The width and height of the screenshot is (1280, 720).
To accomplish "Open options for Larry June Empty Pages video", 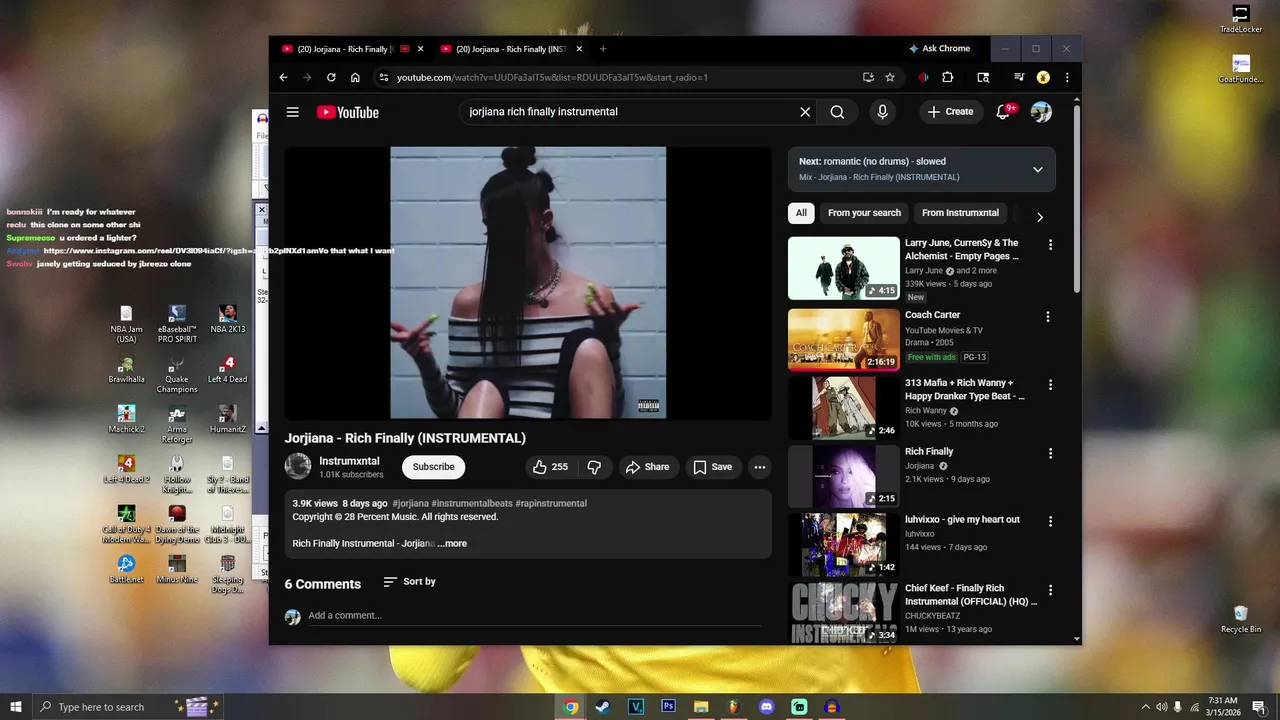I will [x=1050, y=245].
